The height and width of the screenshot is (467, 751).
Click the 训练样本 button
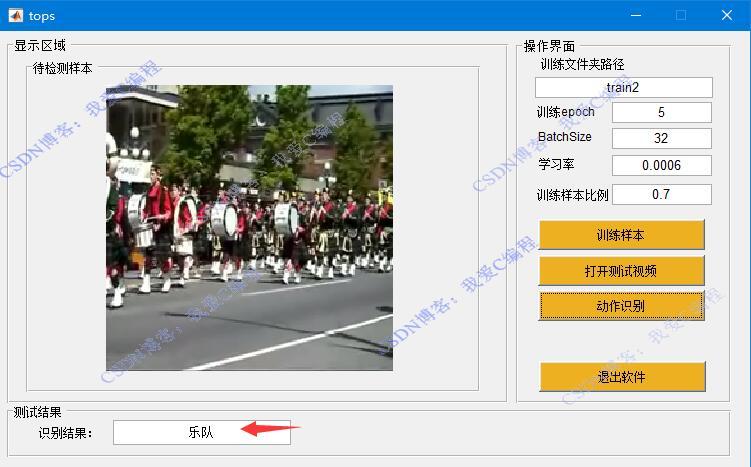click(x=622, y=235)
